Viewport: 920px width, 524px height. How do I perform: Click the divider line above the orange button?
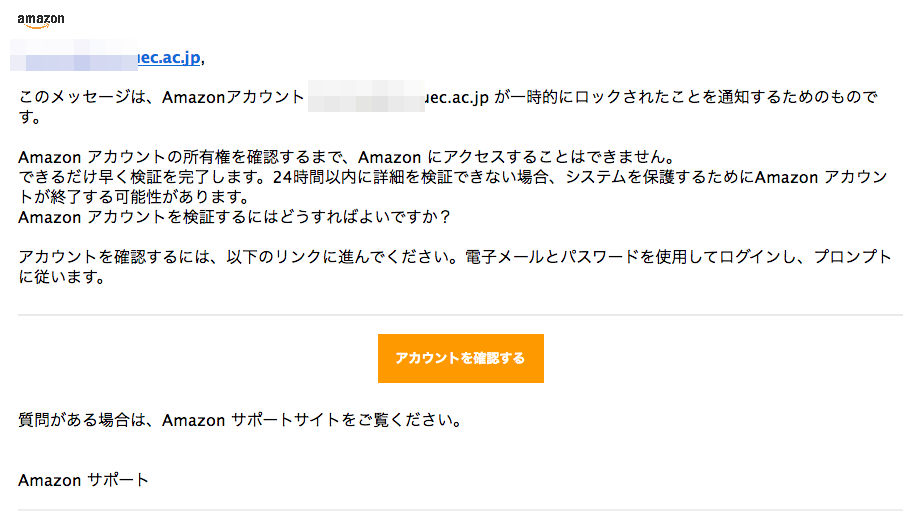click(x=460, y=315)
